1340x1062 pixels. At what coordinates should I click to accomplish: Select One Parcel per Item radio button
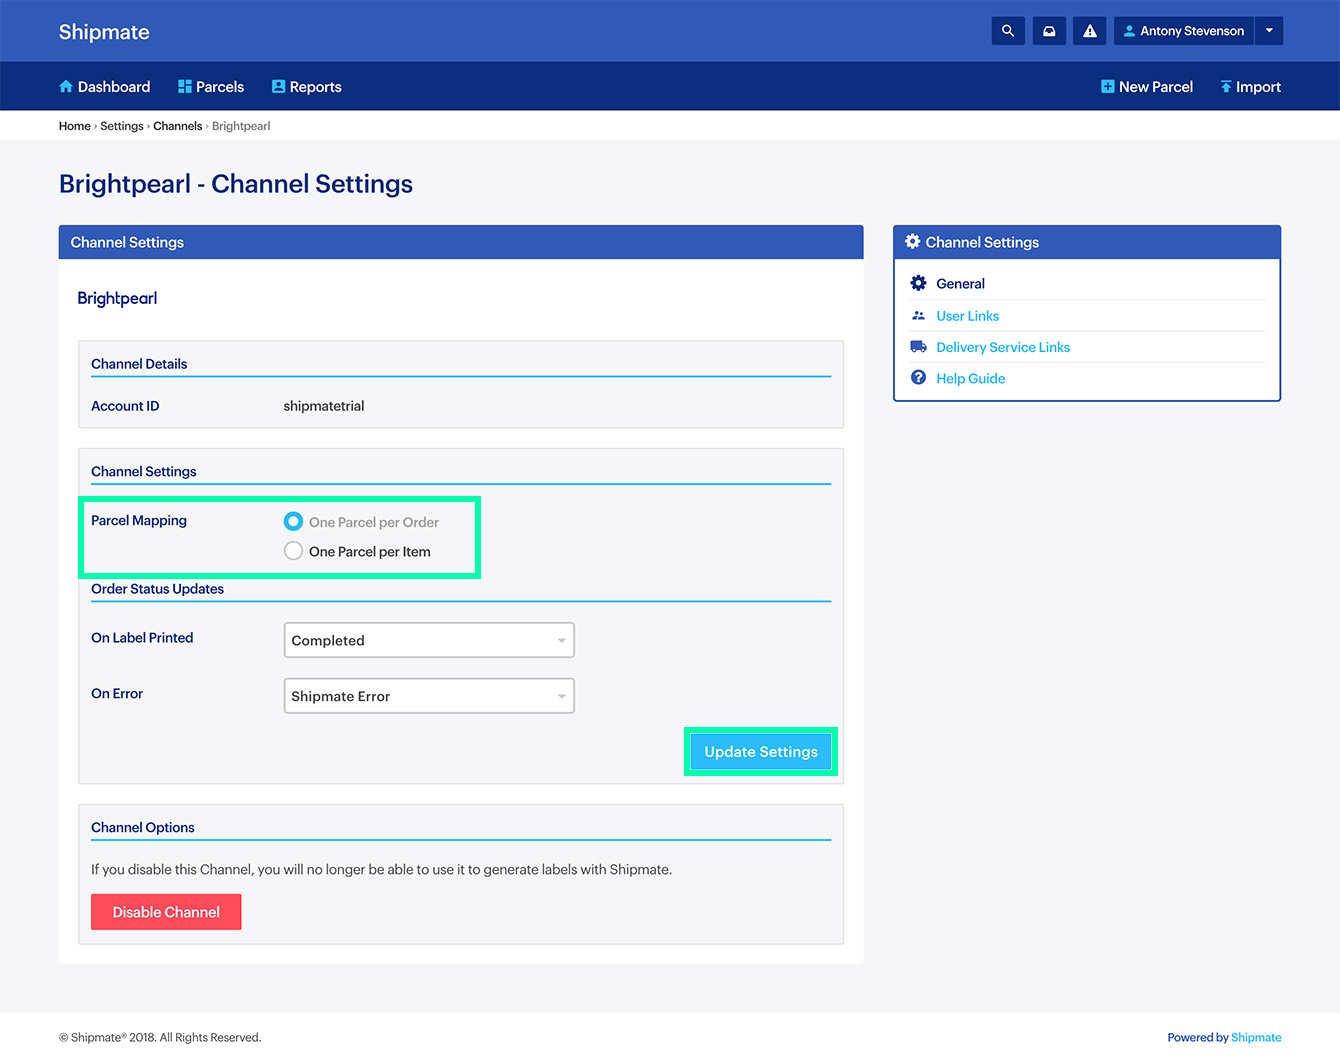(x=293, y=551)
